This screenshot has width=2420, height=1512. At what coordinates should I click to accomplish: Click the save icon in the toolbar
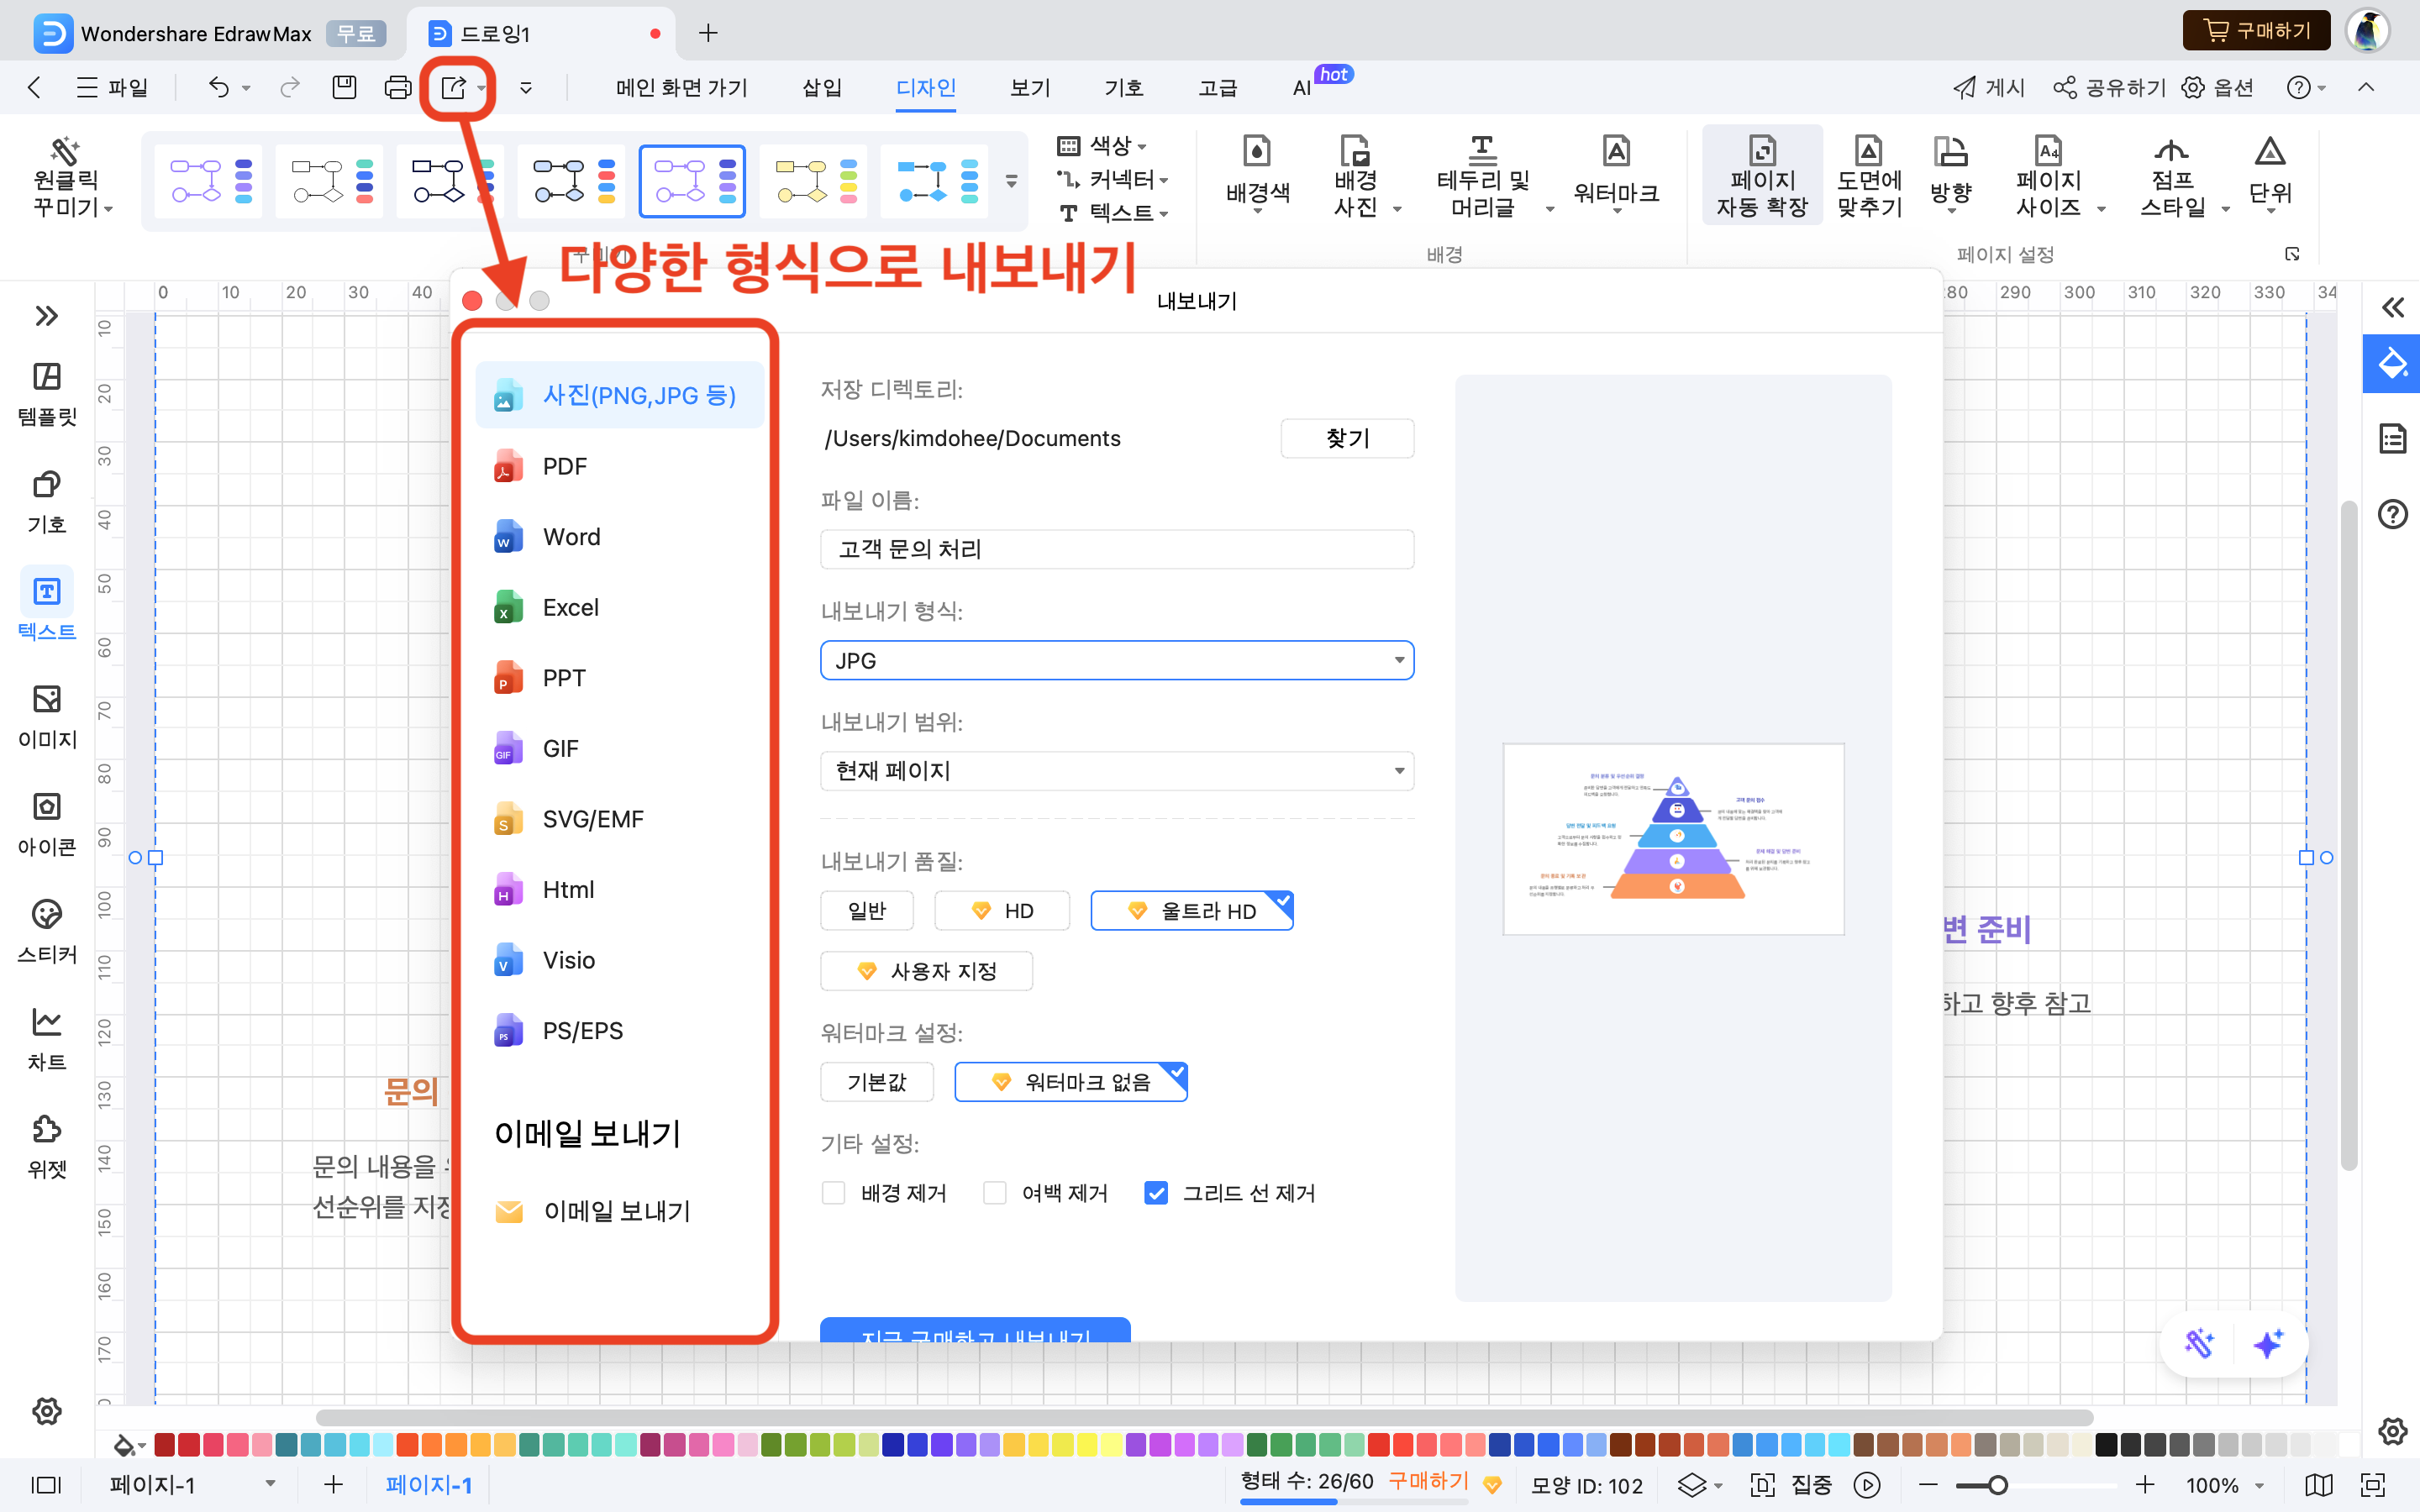(344, 88)
